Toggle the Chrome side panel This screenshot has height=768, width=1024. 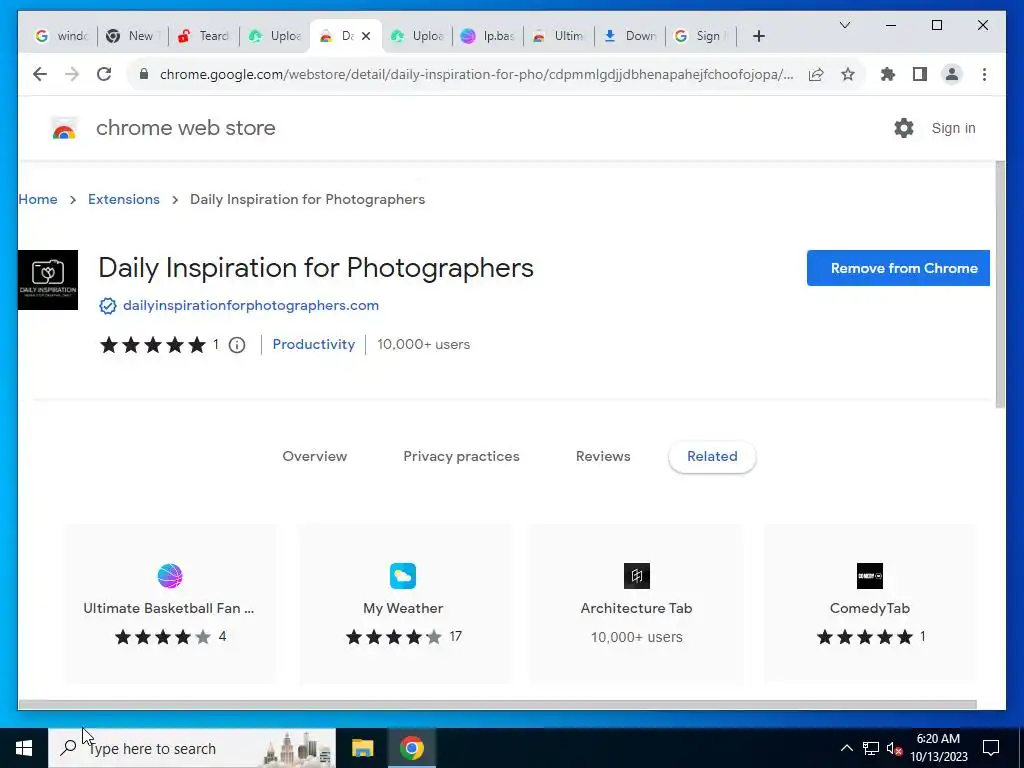point(920,74)
